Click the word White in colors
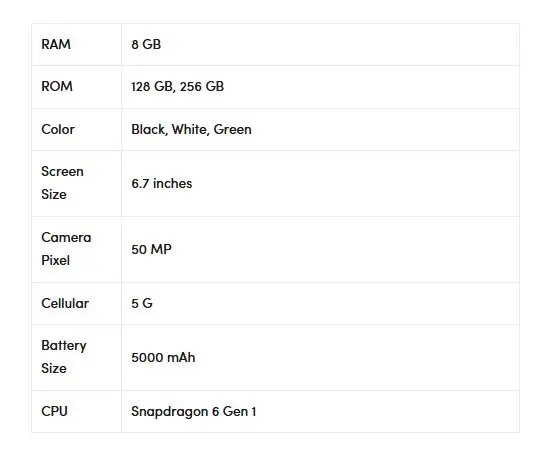The image size is (544, 451). coord(190,129)
